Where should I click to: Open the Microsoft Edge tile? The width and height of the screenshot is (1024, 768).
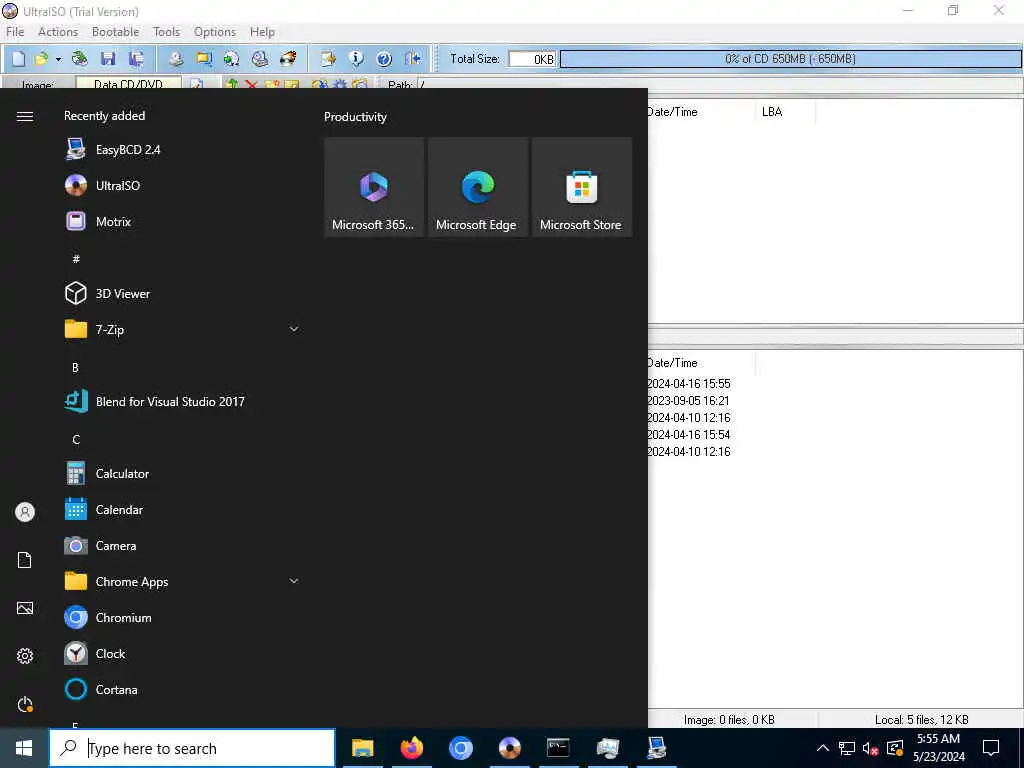tap(478, 187)
